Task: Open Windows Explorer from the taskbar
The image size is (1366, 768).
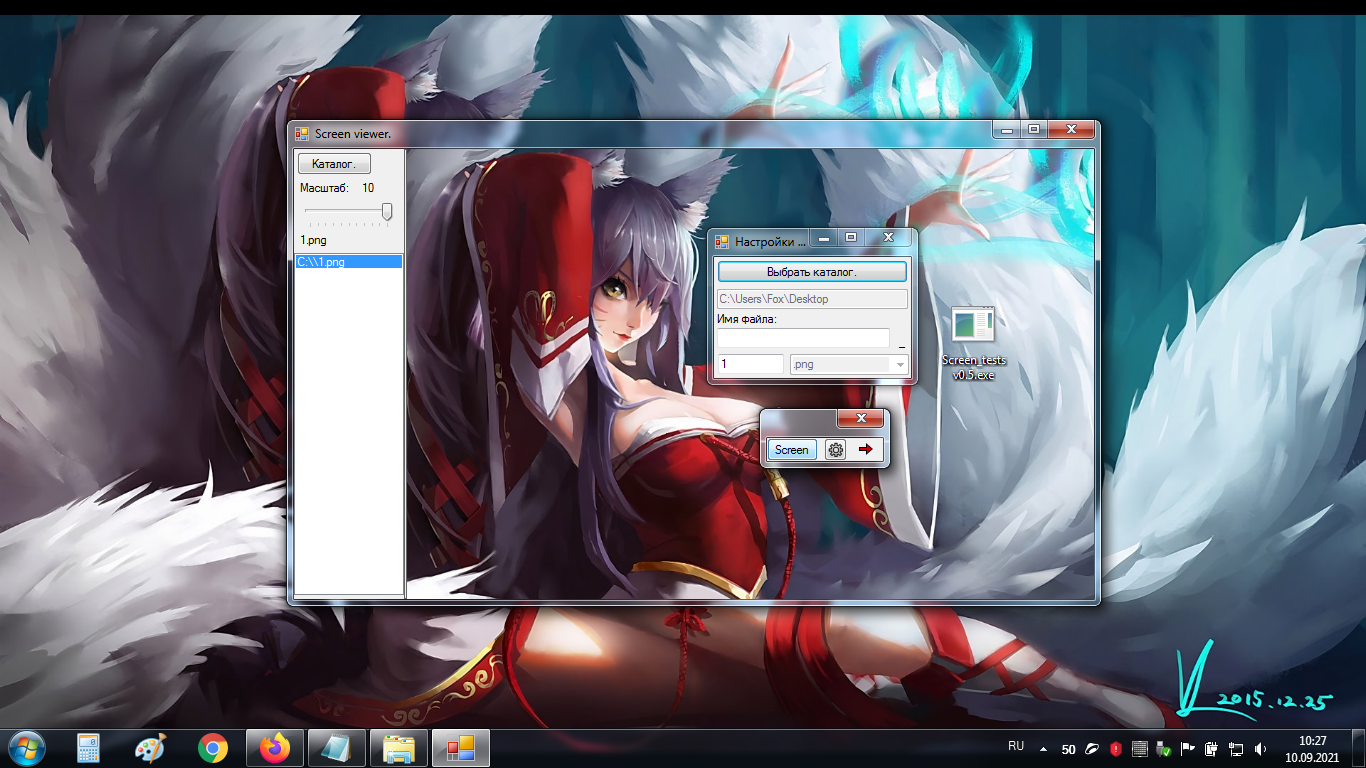Action: [x=399, y=748]
